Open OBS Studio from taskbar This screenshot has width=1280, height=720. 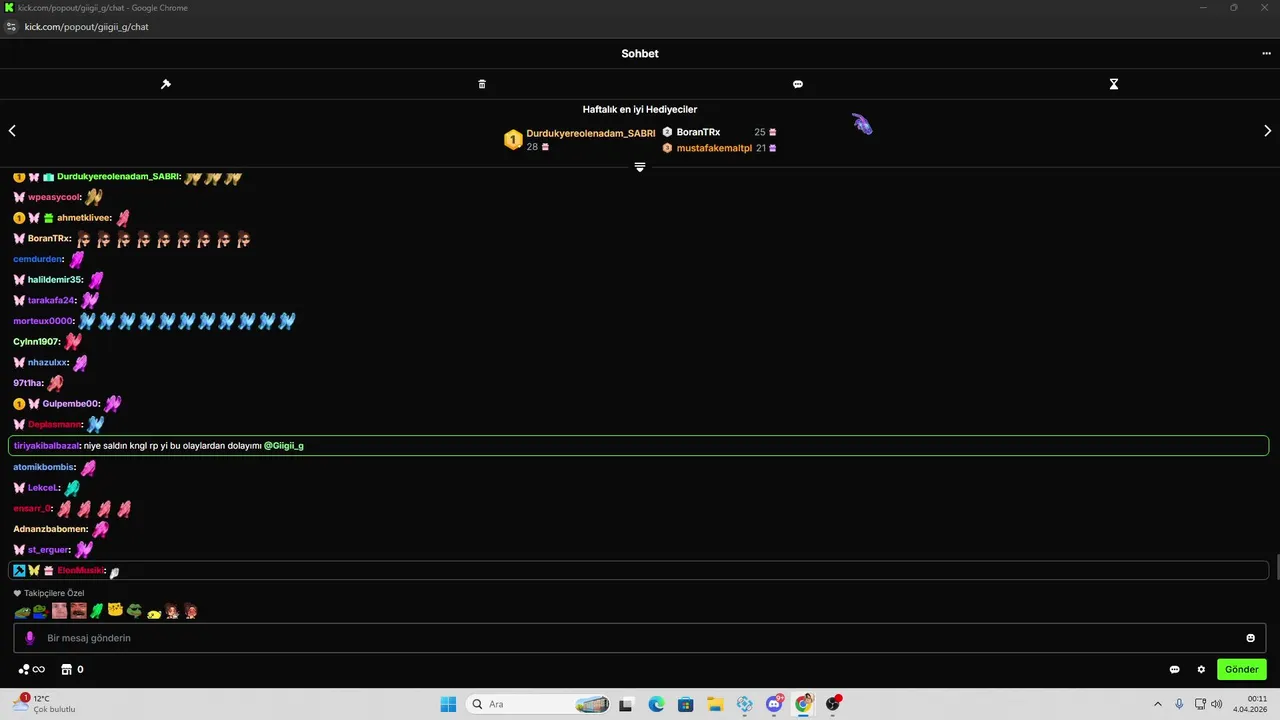(x=832, y=704)
